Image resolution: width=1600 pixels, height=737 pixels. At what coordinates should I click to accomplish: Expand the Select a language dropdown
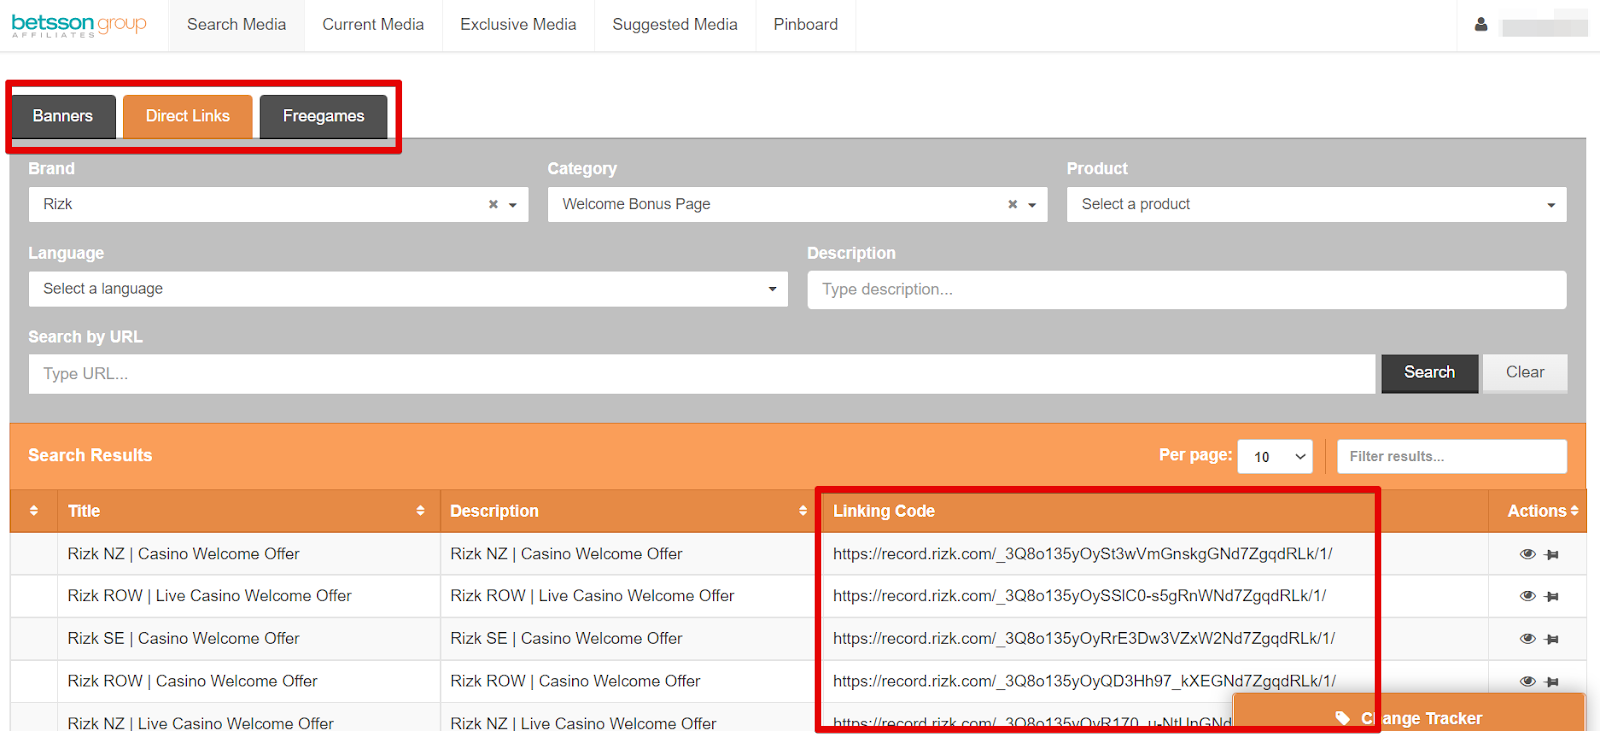(x=408, y=289)
